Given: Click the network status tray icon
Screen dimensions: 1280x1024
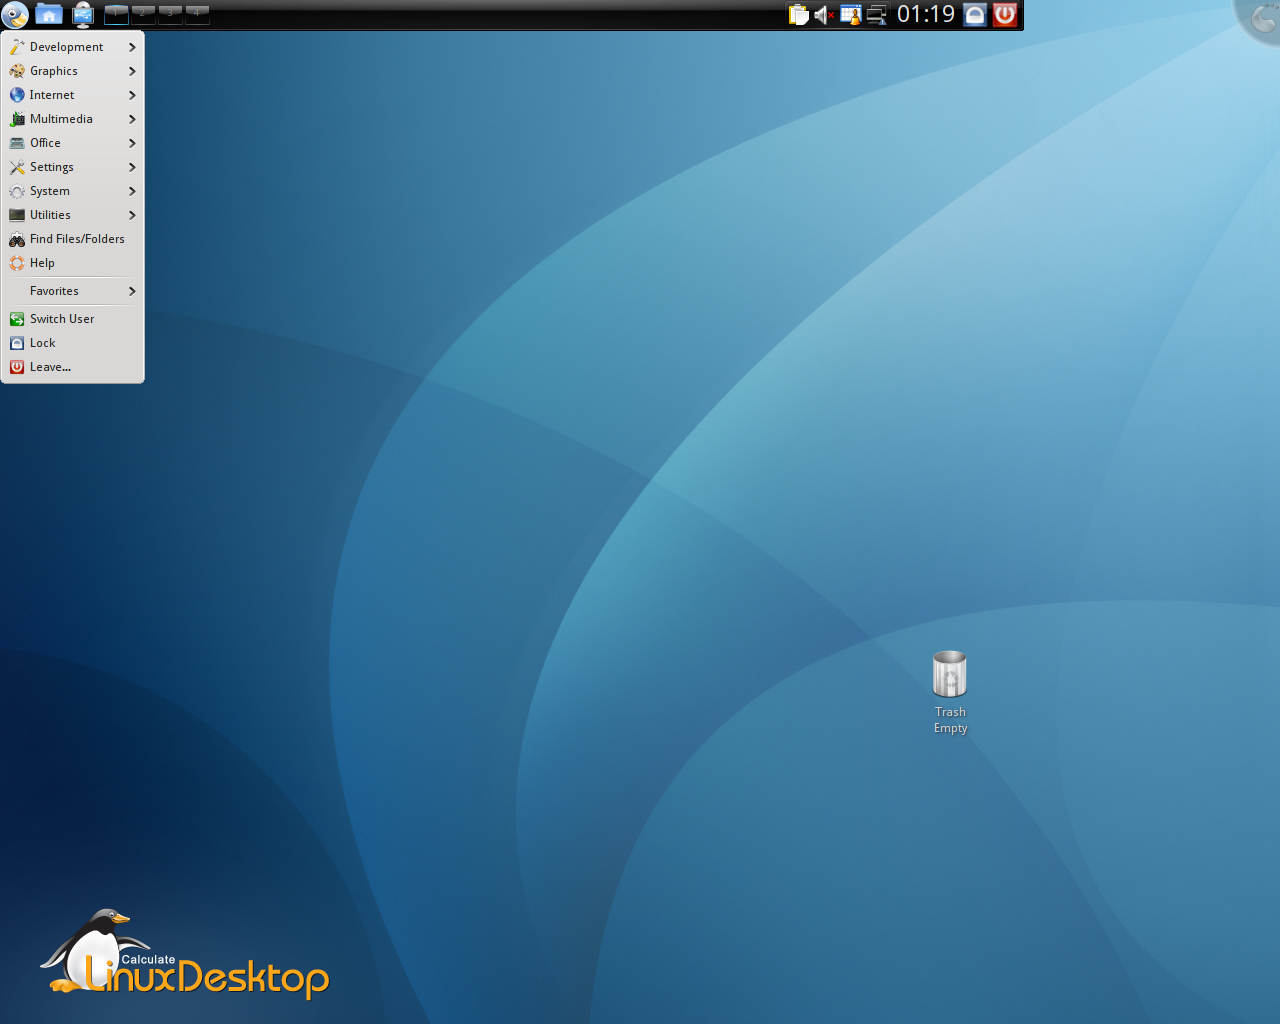Looking at the screenshot, I should coord(876,14).
